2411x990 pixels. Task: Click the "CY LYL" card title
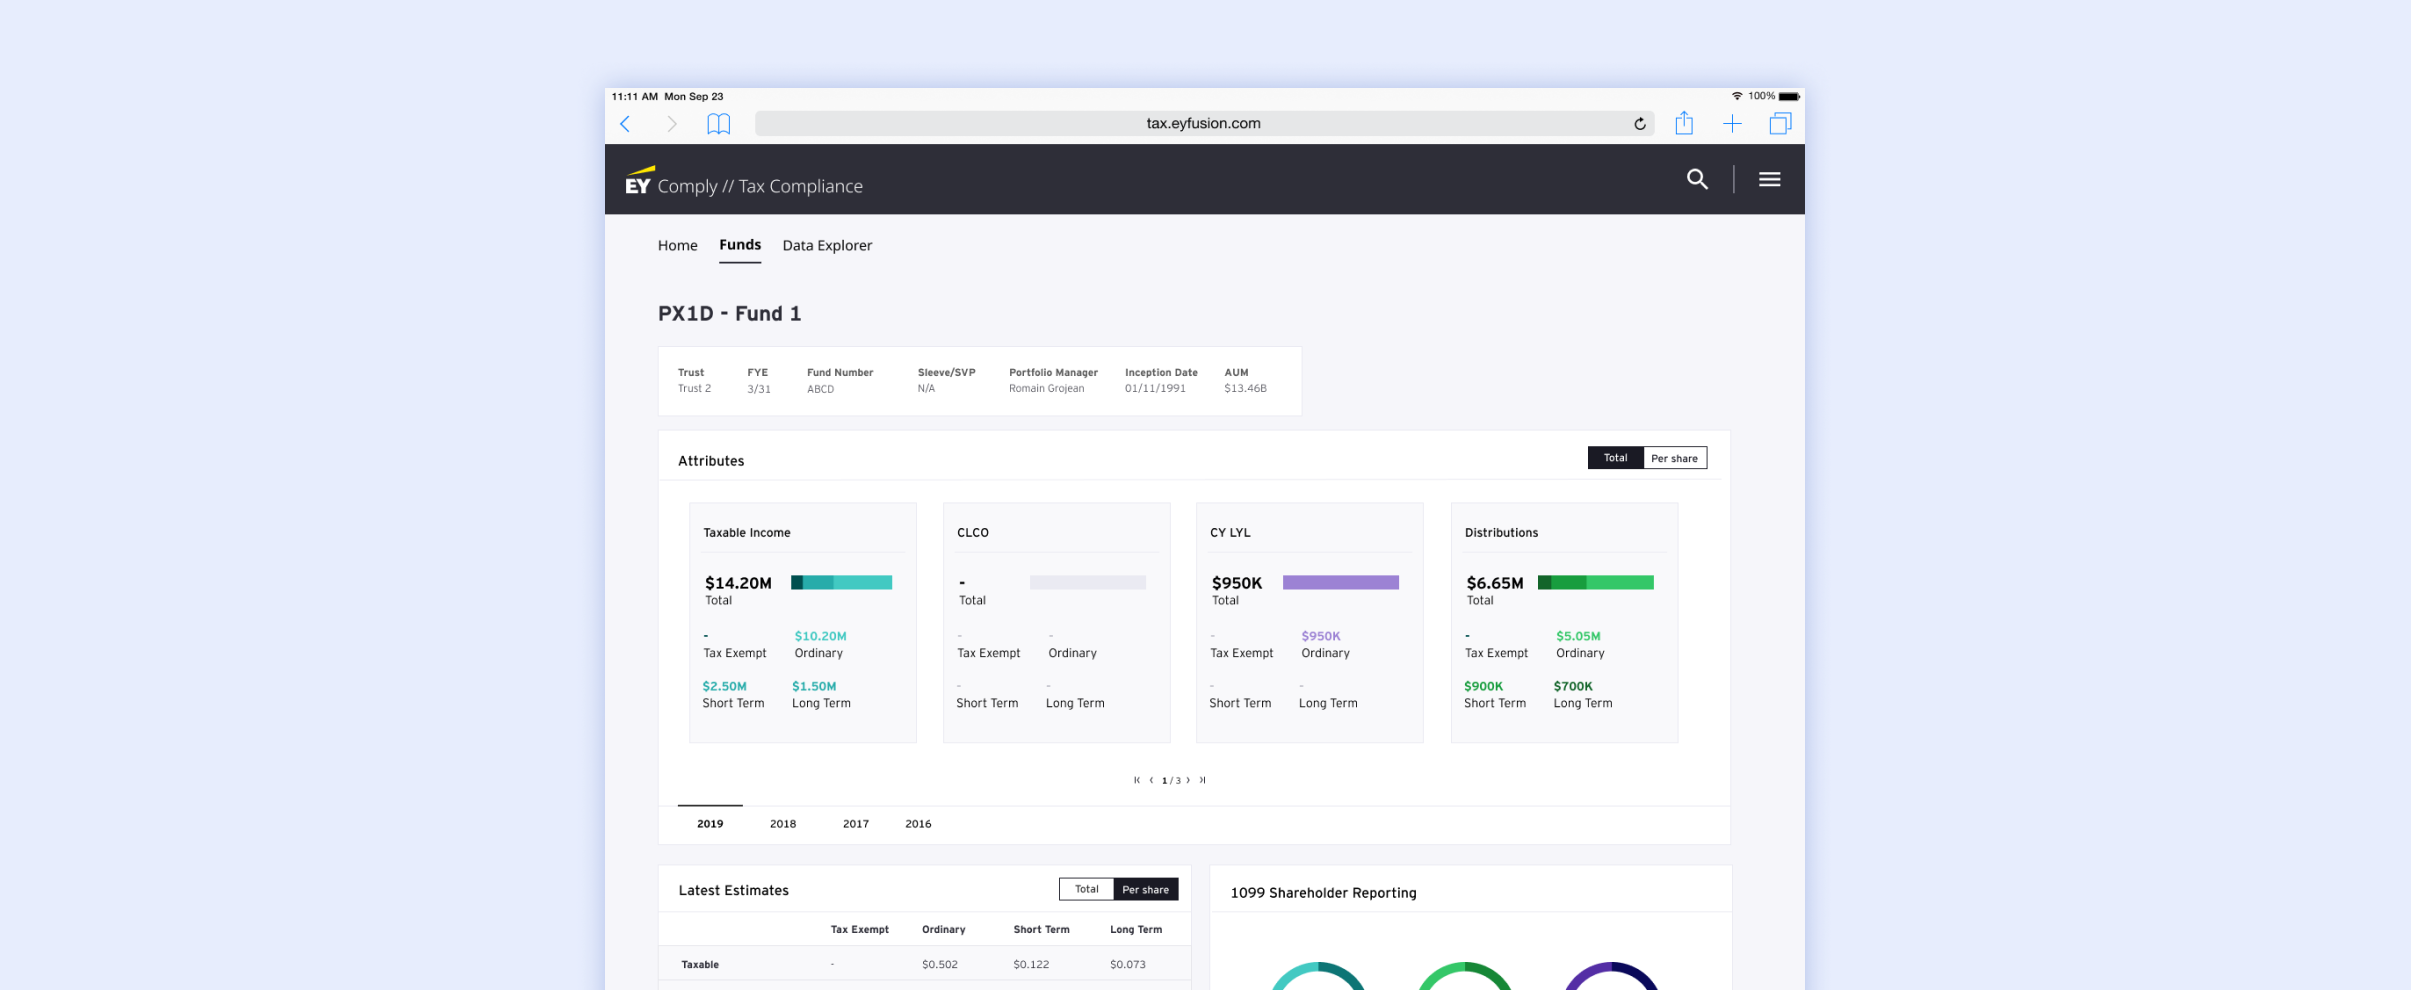pyautogui.click(x=1230, y=533)
